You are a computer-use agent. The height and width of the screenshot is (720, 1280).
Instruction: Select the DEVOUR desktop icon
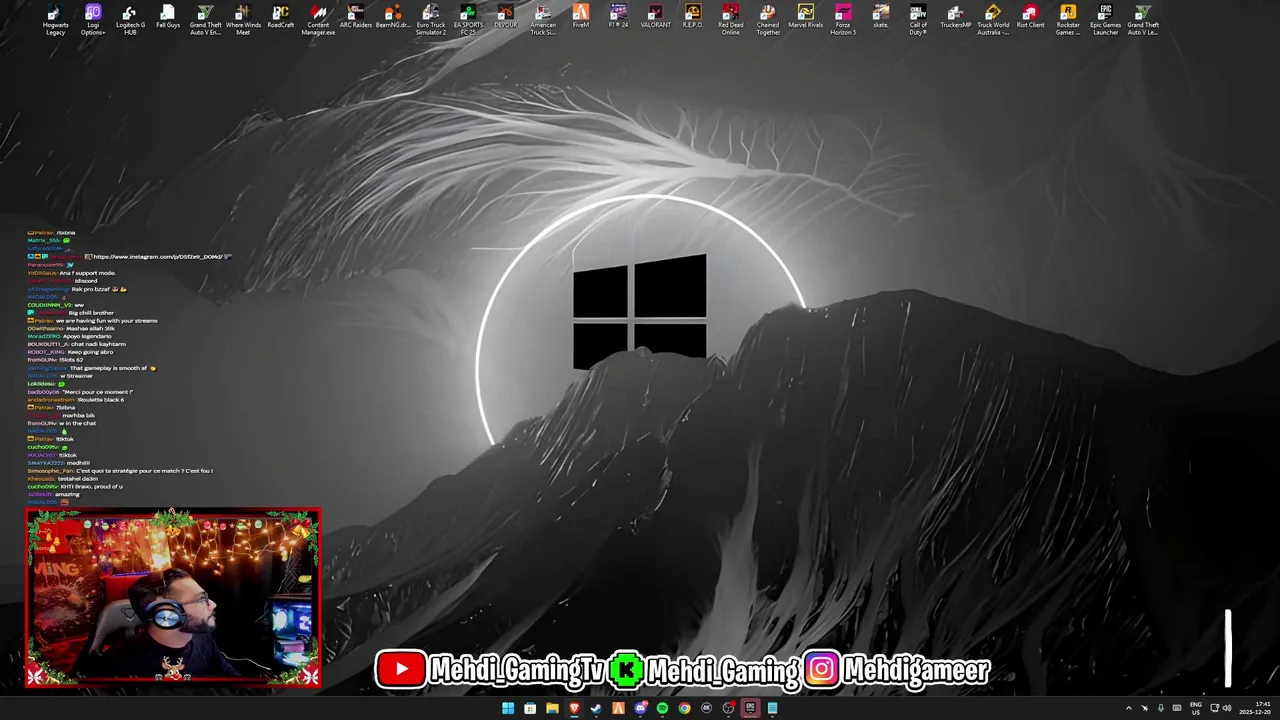click(506, 17)
